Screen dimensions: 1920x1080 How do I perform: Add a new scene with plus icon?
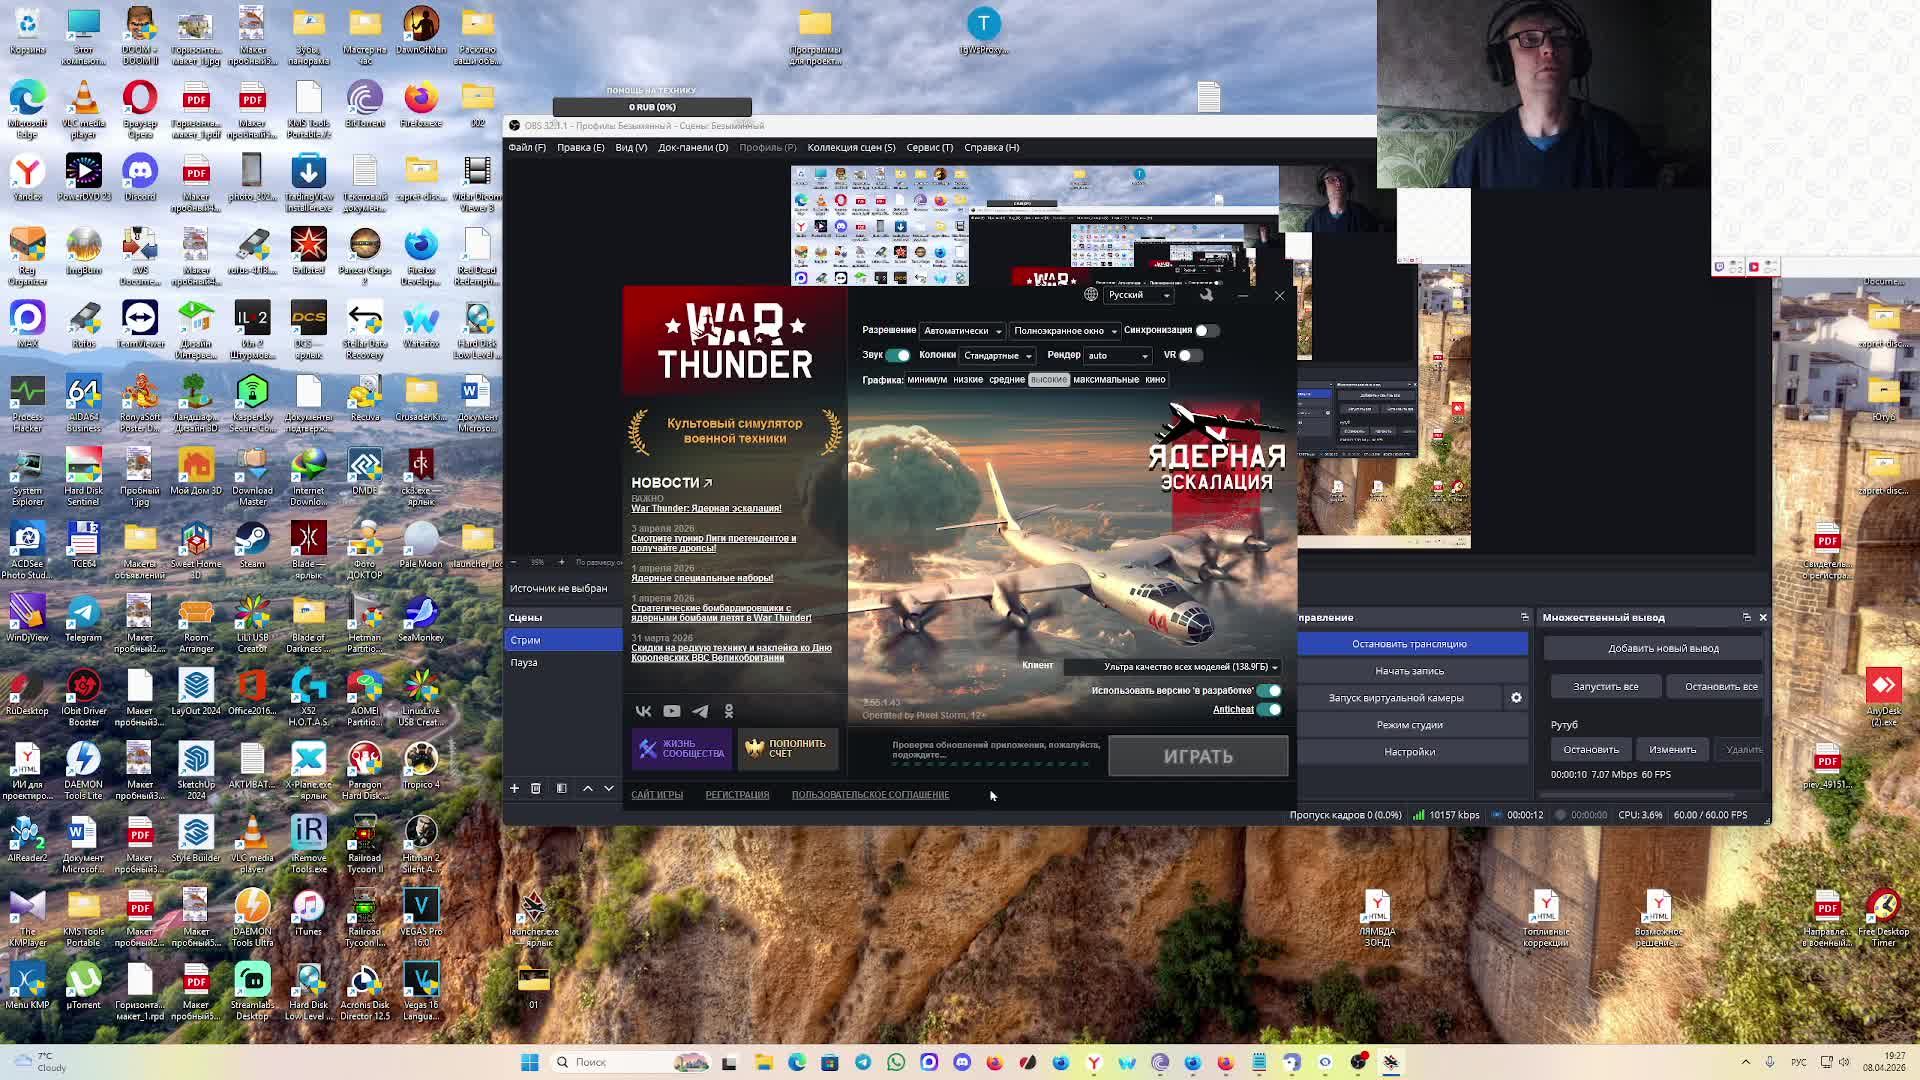514,788
